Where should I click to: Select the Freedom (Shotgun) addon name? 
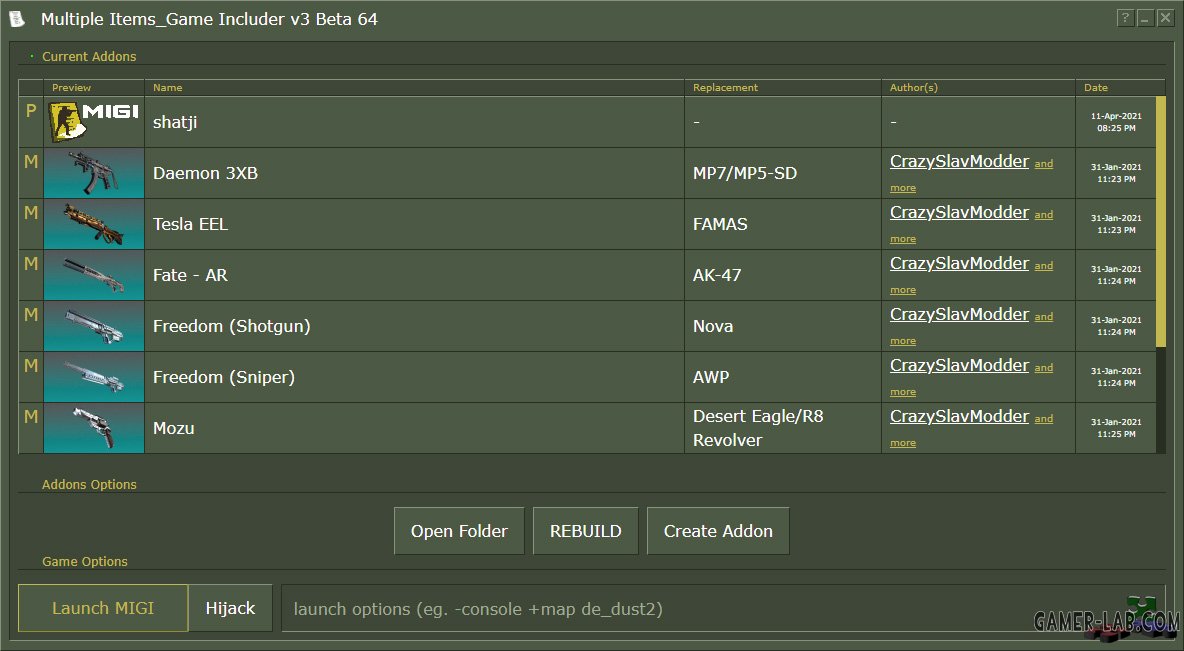(232, 326)
